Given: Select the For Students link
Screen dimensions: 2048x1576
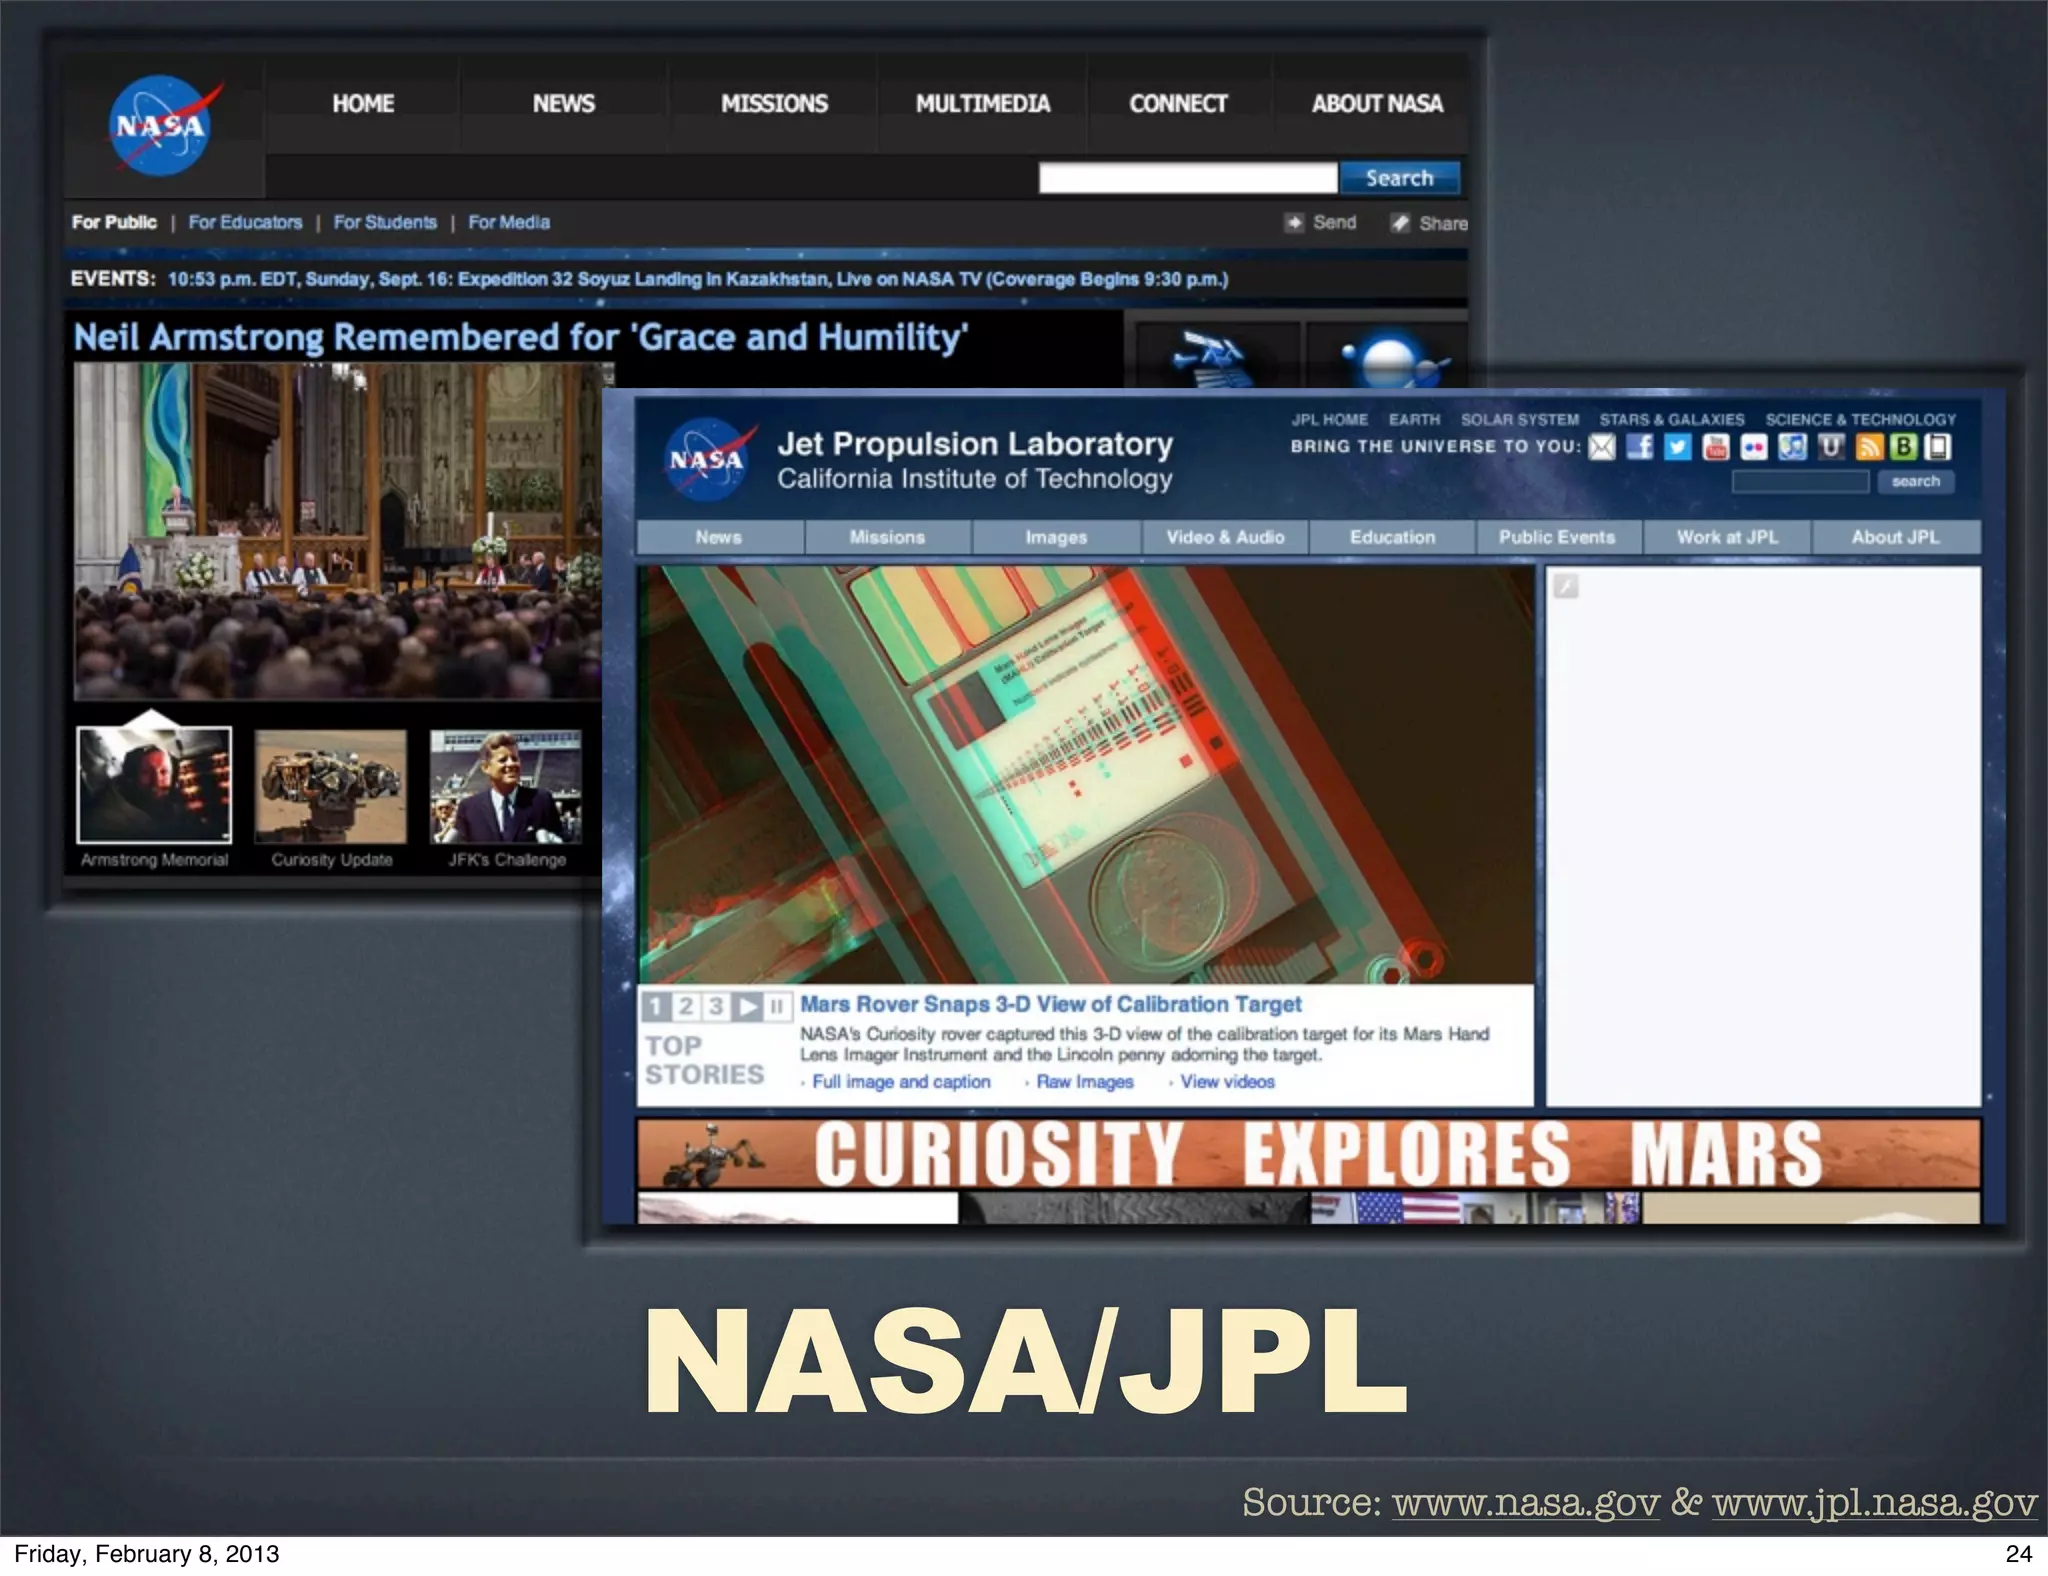Looking at the screenshot, I should (385, 222).
